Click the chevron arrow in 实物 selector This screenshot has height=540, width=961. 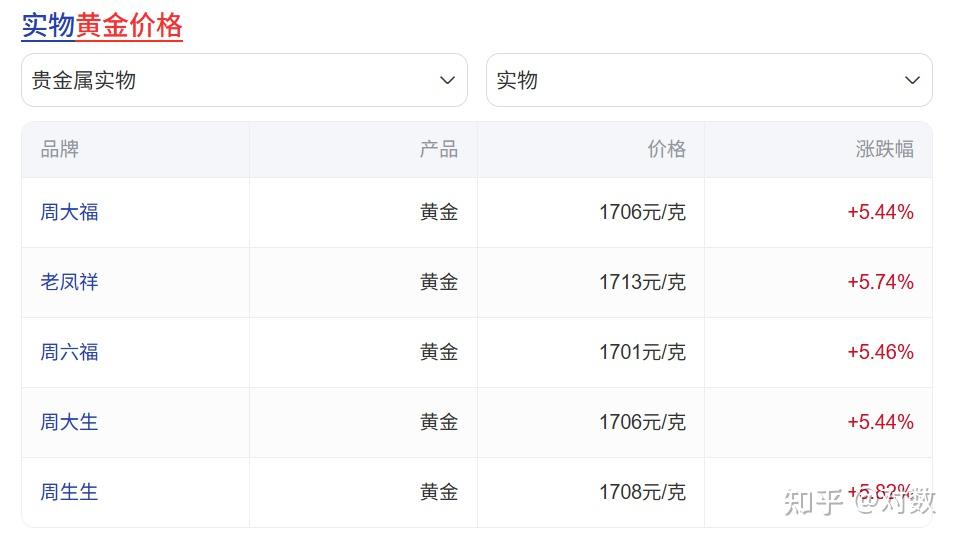(x=911, y=80)
